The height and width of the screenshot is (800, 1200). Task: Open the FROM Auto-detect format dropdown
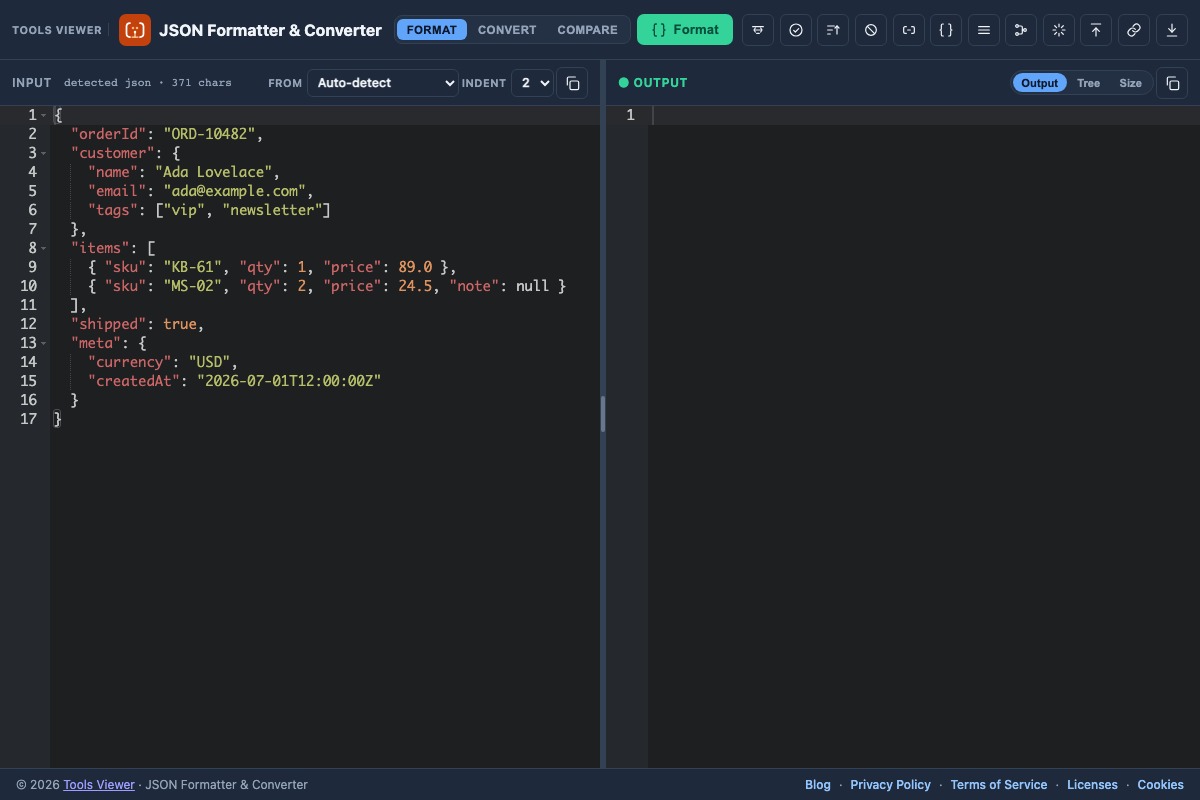383,83
